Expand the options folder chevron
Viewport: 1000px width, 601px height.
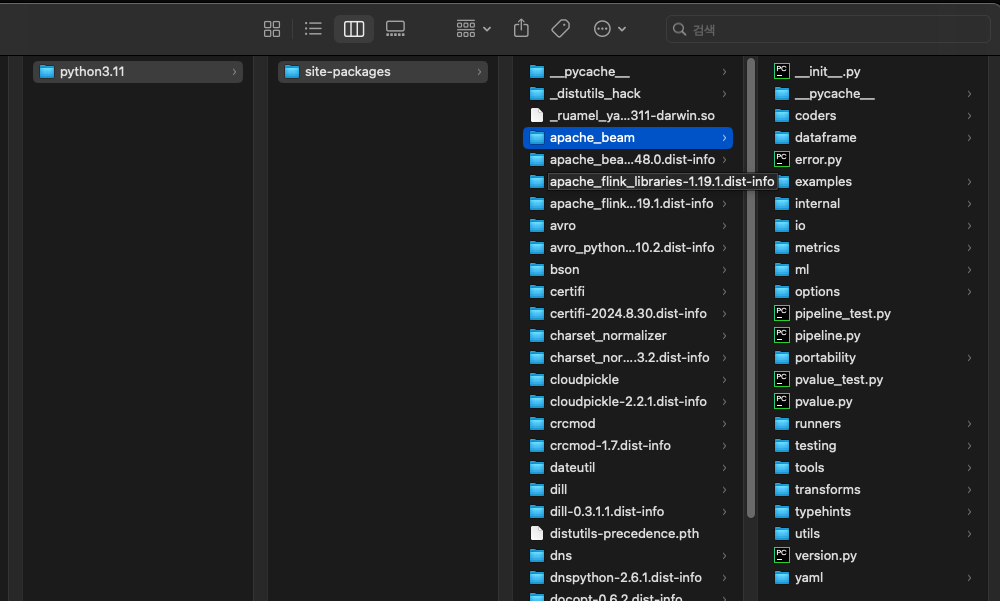(969, 292)
